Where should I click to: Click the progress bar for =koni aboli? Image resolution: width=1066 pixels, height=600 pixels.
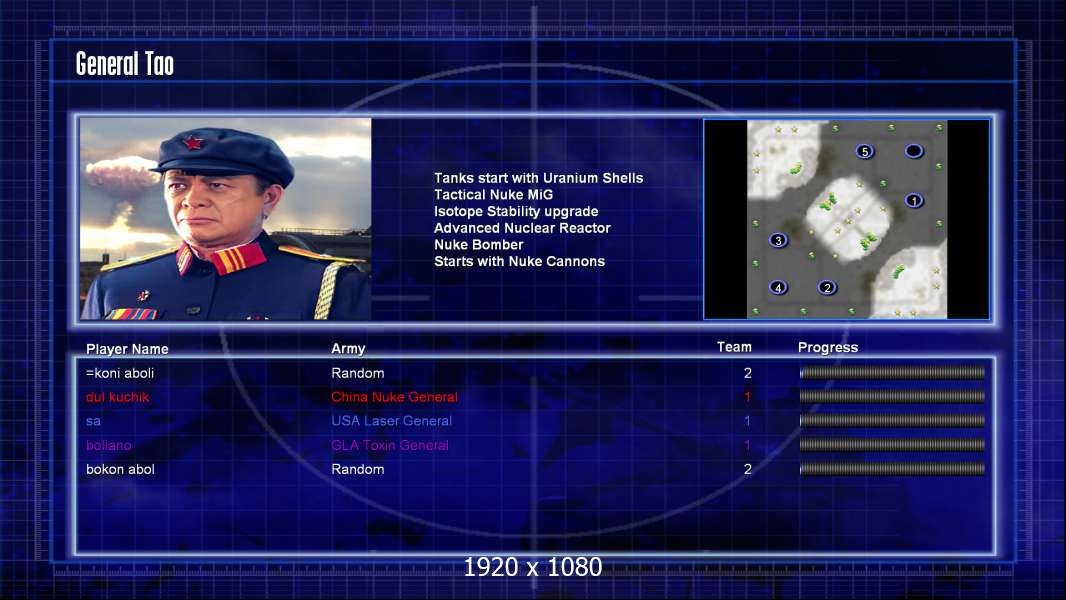tap(892, 373)
